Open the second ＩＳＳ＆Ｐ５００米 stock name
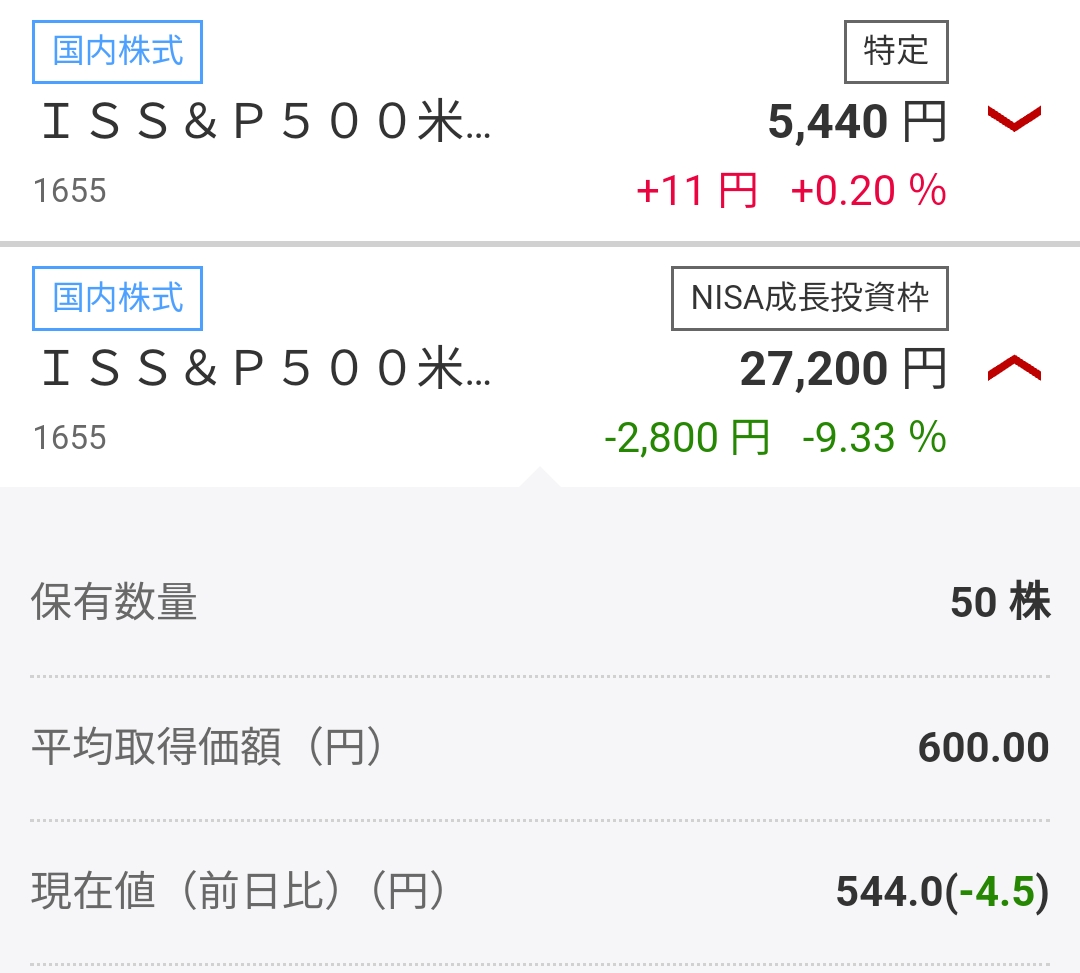 coord(267,368)
